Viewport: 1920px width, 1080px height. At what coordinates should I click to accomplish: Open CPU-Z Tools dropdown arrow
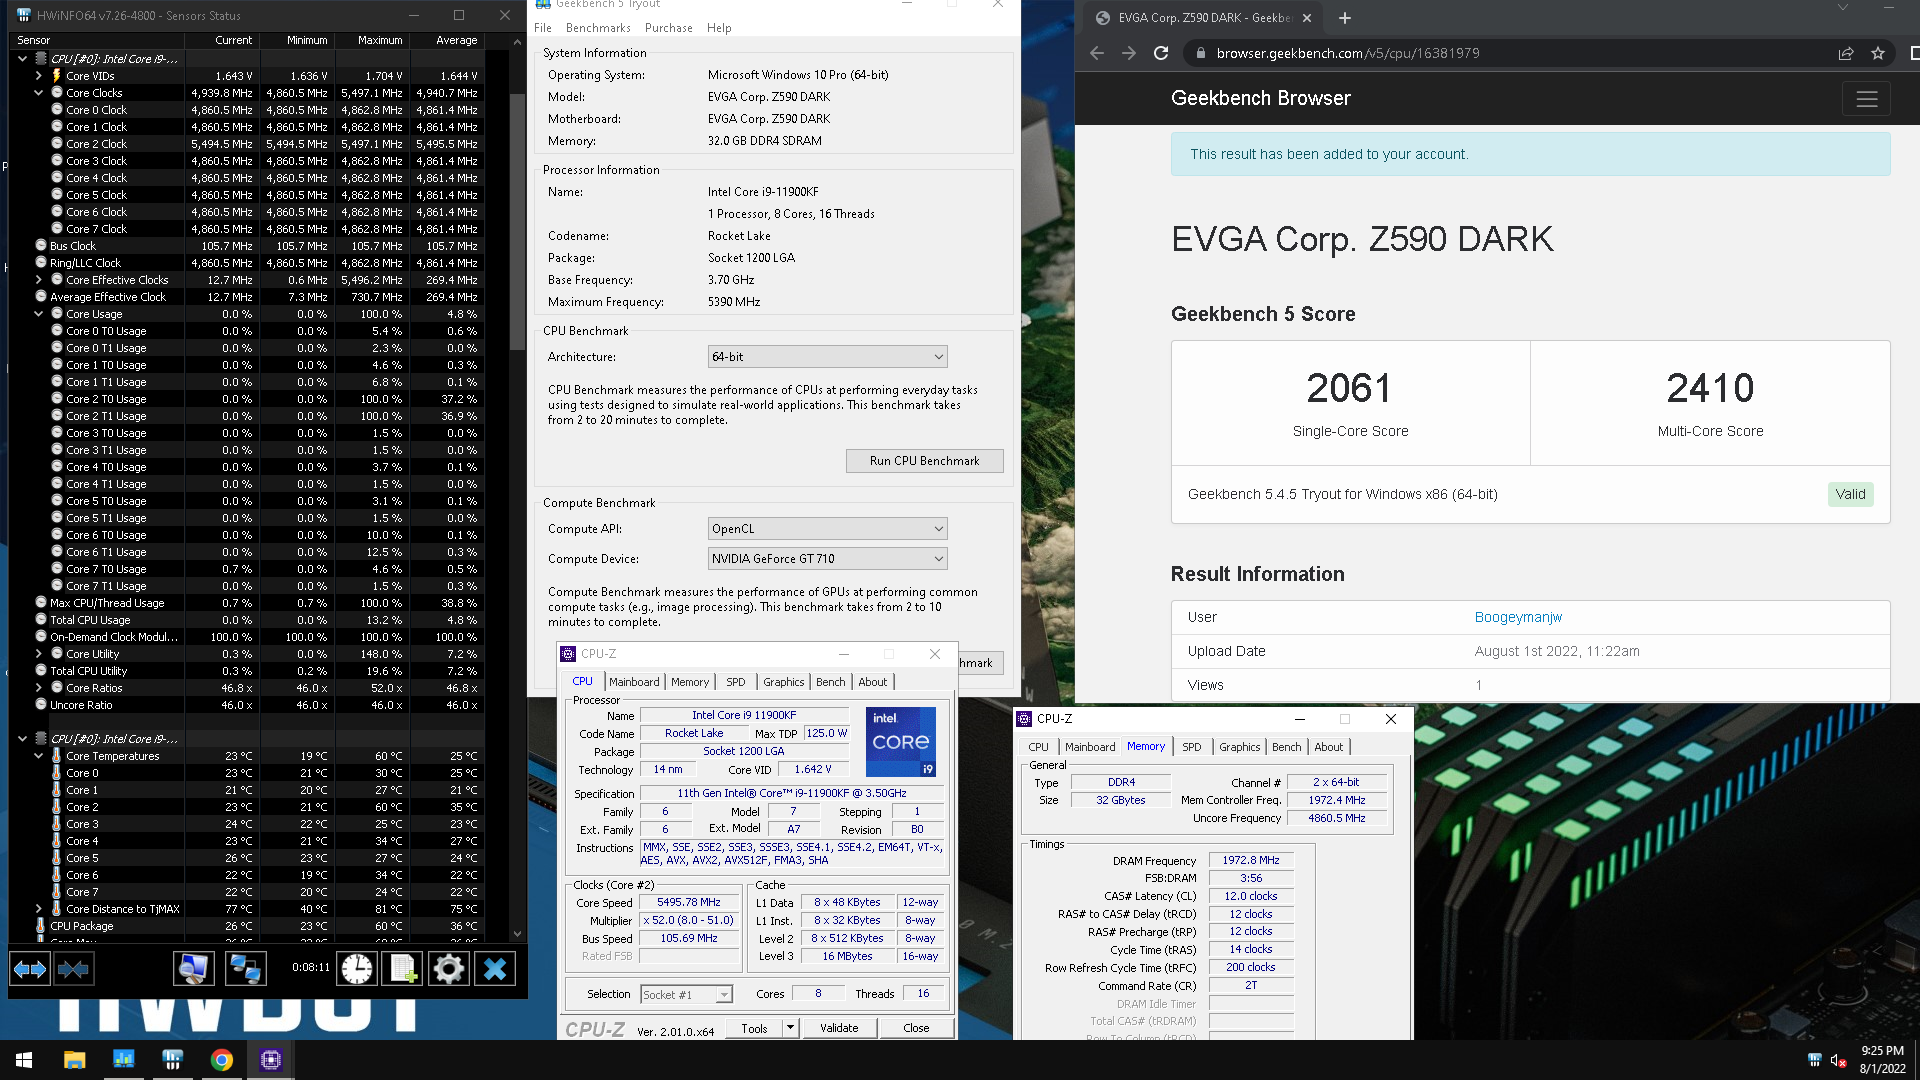(790, 1027)
